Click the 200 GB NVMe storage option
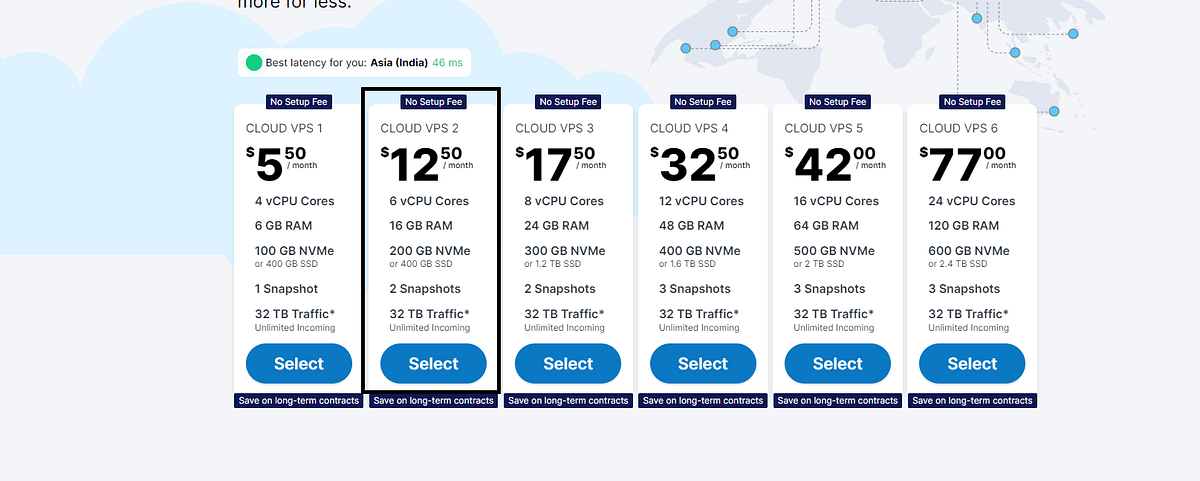Screen dimensions: 1200x481 (x=430, y=250)
